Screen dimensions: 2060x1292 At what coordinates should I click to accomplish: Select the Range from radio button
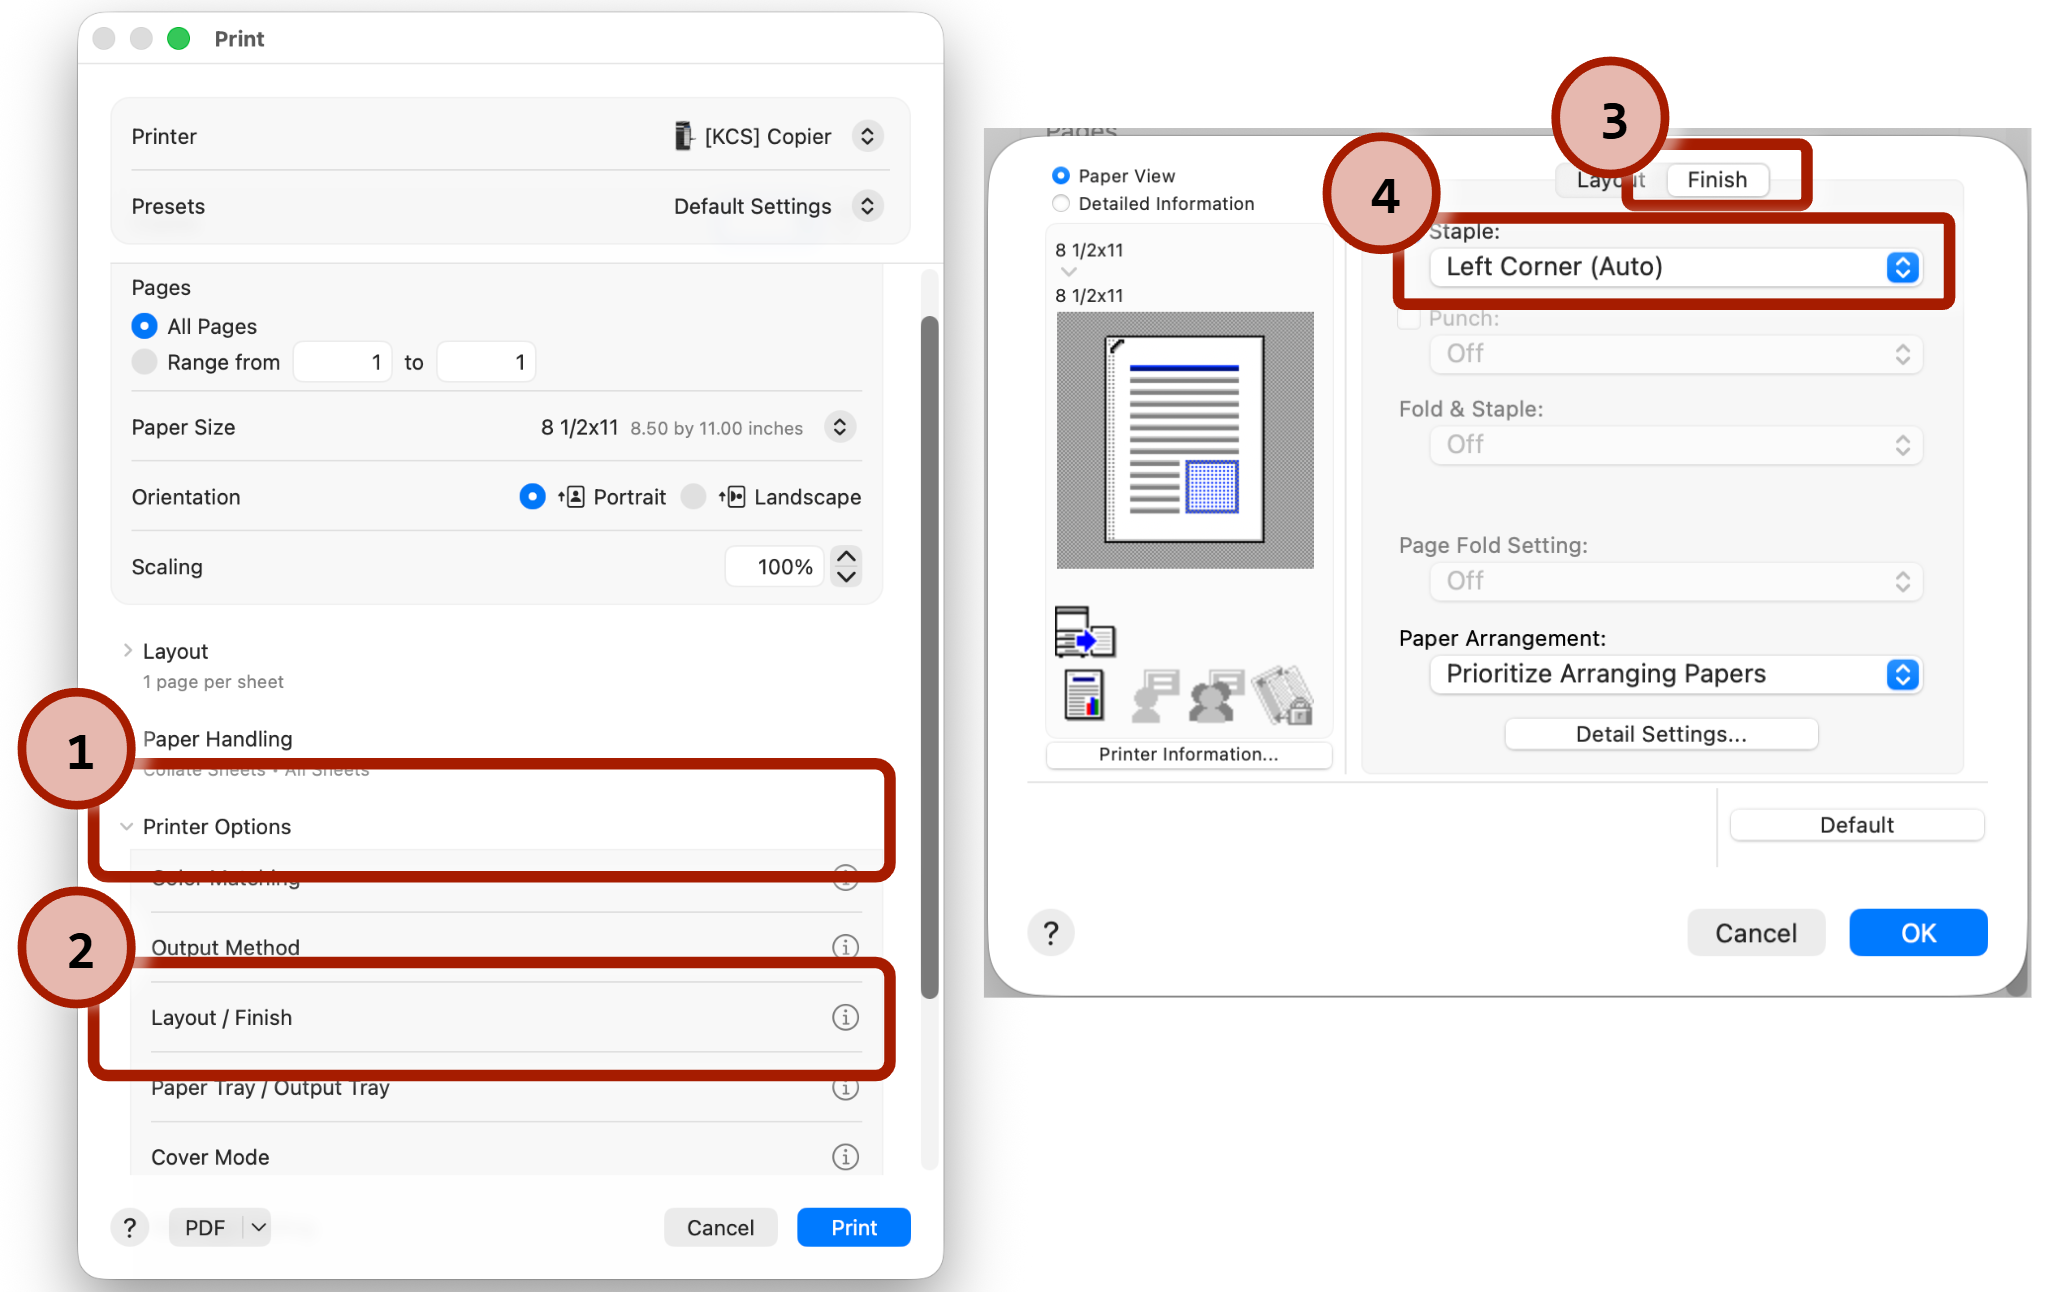coord(144,362)
